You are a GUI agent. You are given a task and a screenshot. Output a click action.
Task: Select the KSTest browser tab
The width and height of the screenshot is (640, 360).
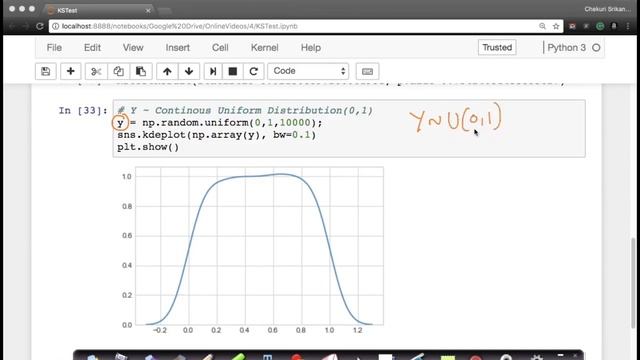pos(98,10)
